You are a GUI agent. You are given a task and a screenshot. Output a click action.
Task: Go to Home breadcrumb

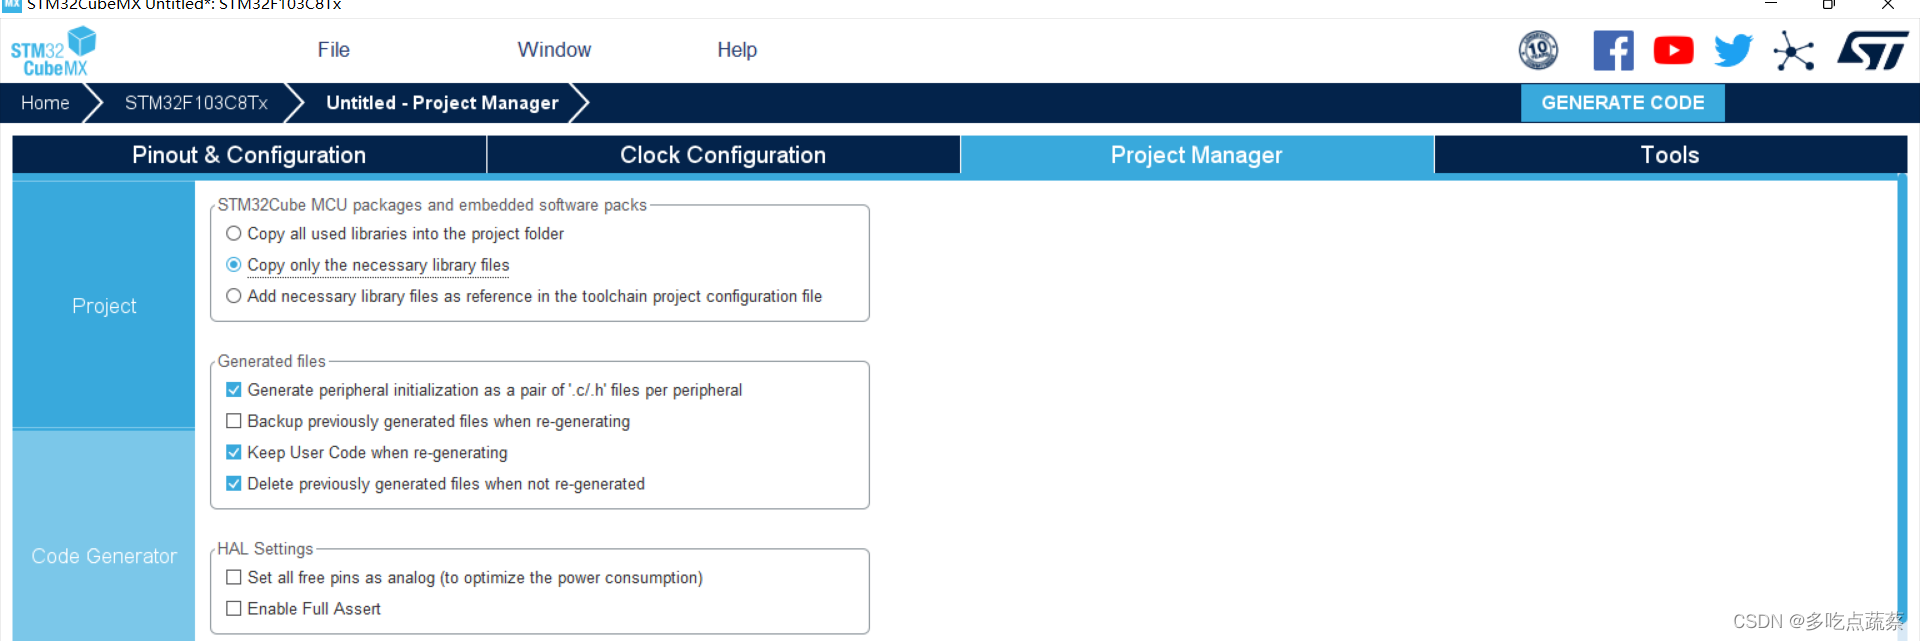point(45,103)
